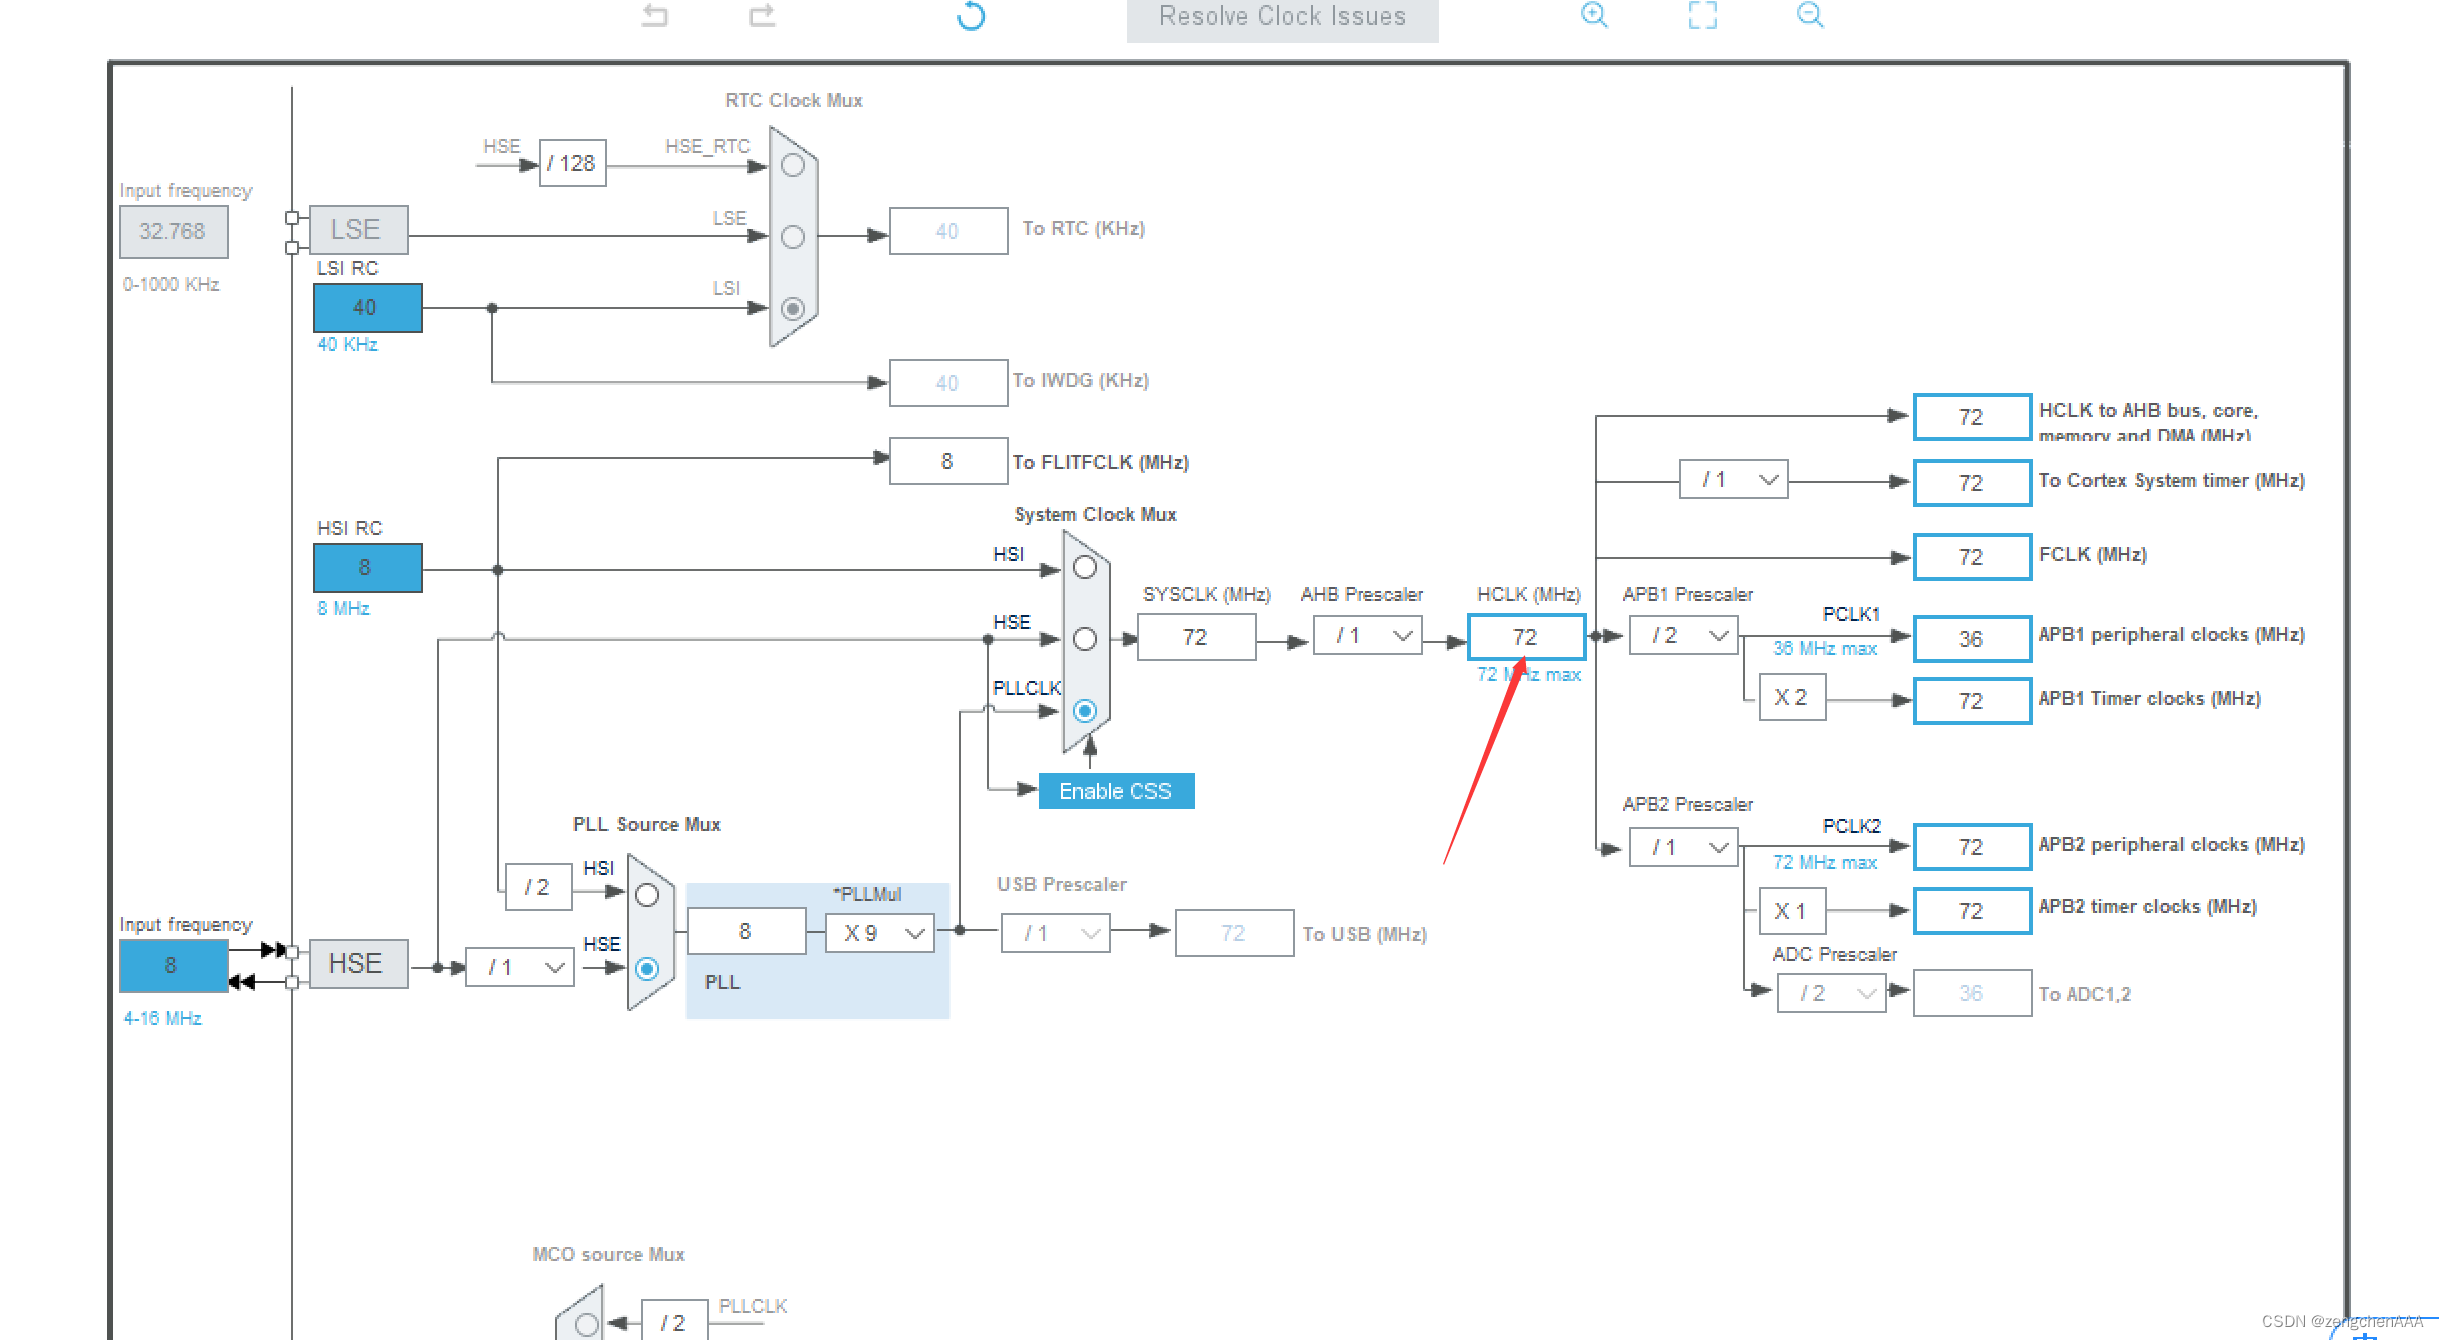Click the redo icon in the toolbar
Viewport: 2439px width, 1340px height.
tap(761, 16)
